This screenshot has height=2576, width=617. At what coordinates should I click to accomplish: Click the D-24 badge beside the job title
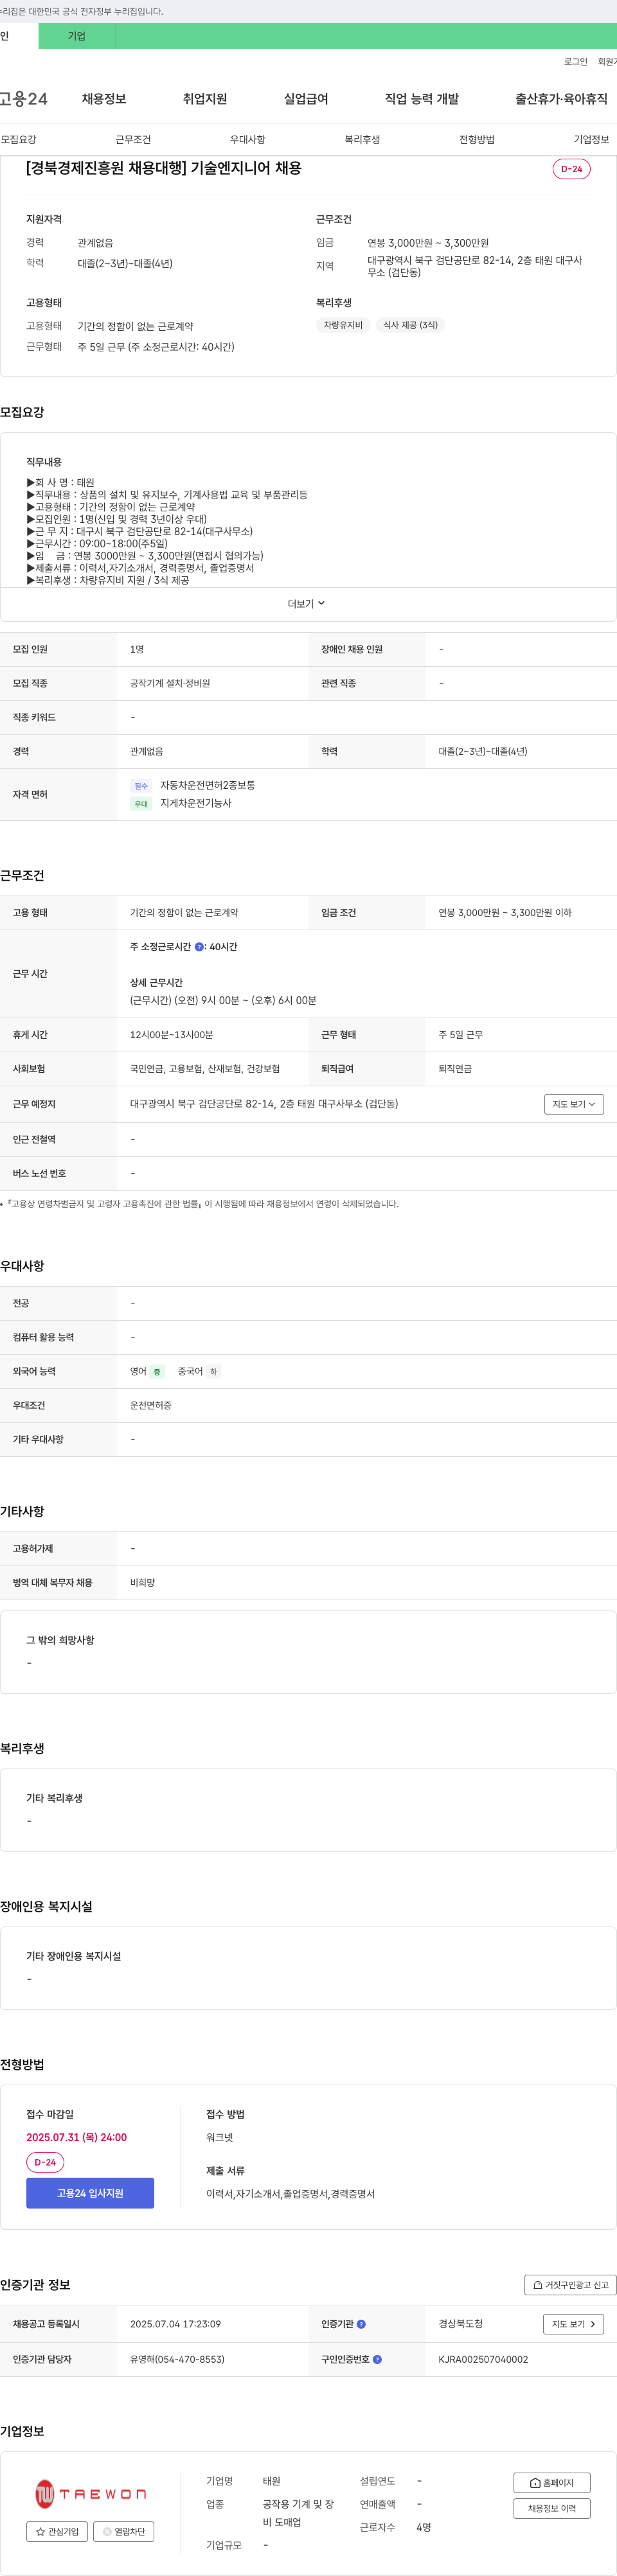coord(571,169)
